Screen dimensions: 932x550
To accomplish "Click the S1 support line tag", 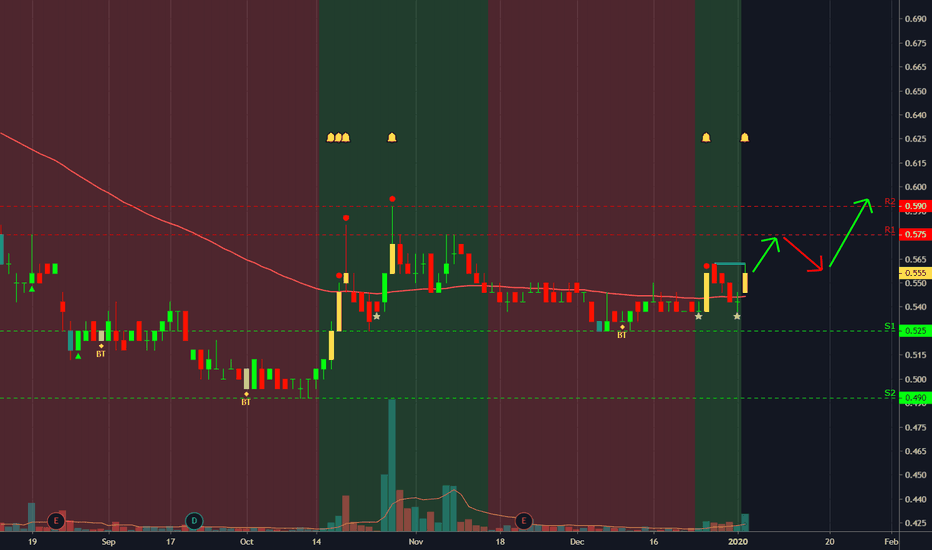I will tap(890, 326).
